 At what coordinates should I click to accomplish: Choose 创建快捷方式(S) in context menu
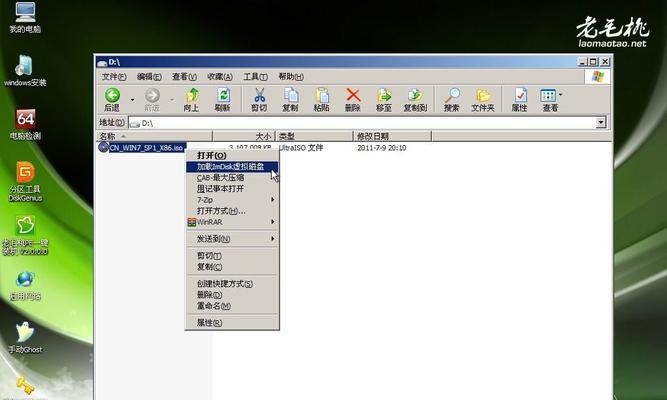pos(232,283)
